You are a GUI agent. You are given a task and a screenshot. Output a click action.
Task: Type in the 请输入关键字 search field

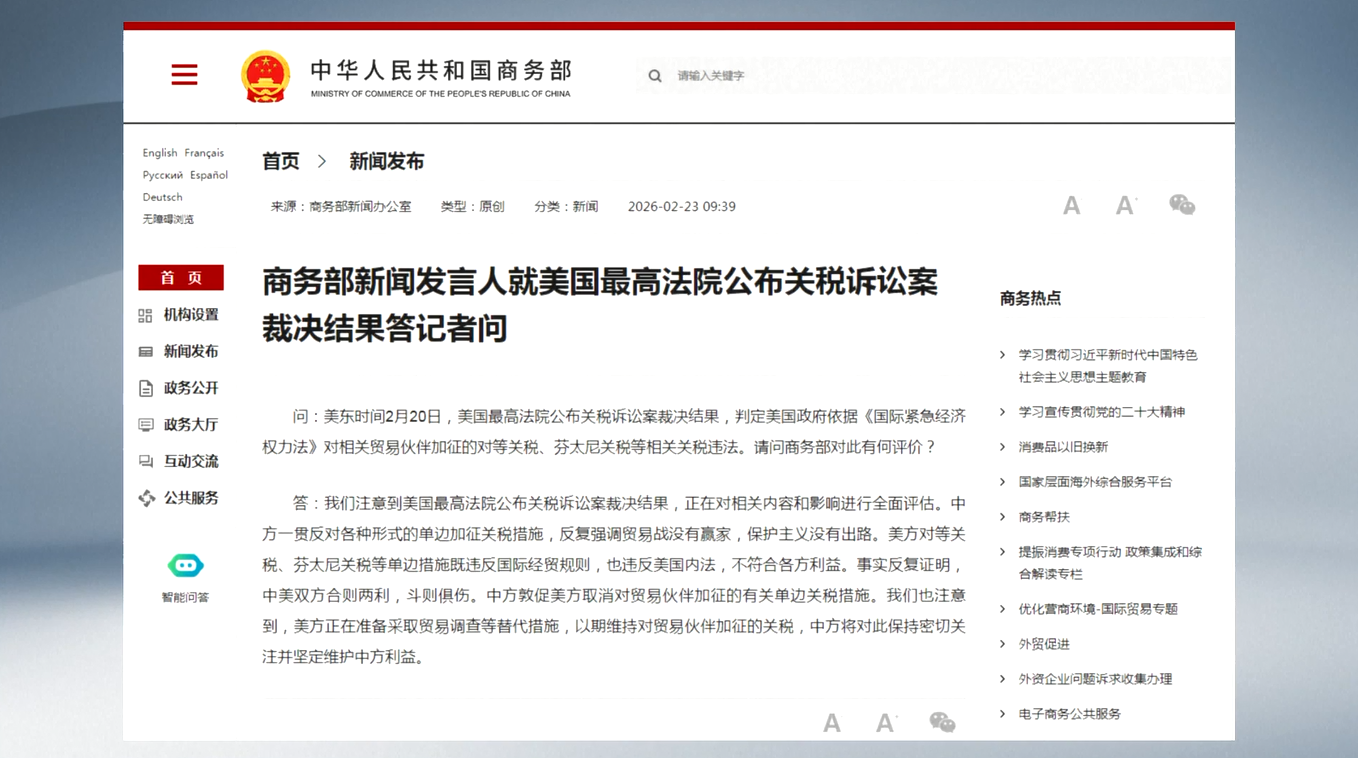click(x=800, y=76)
